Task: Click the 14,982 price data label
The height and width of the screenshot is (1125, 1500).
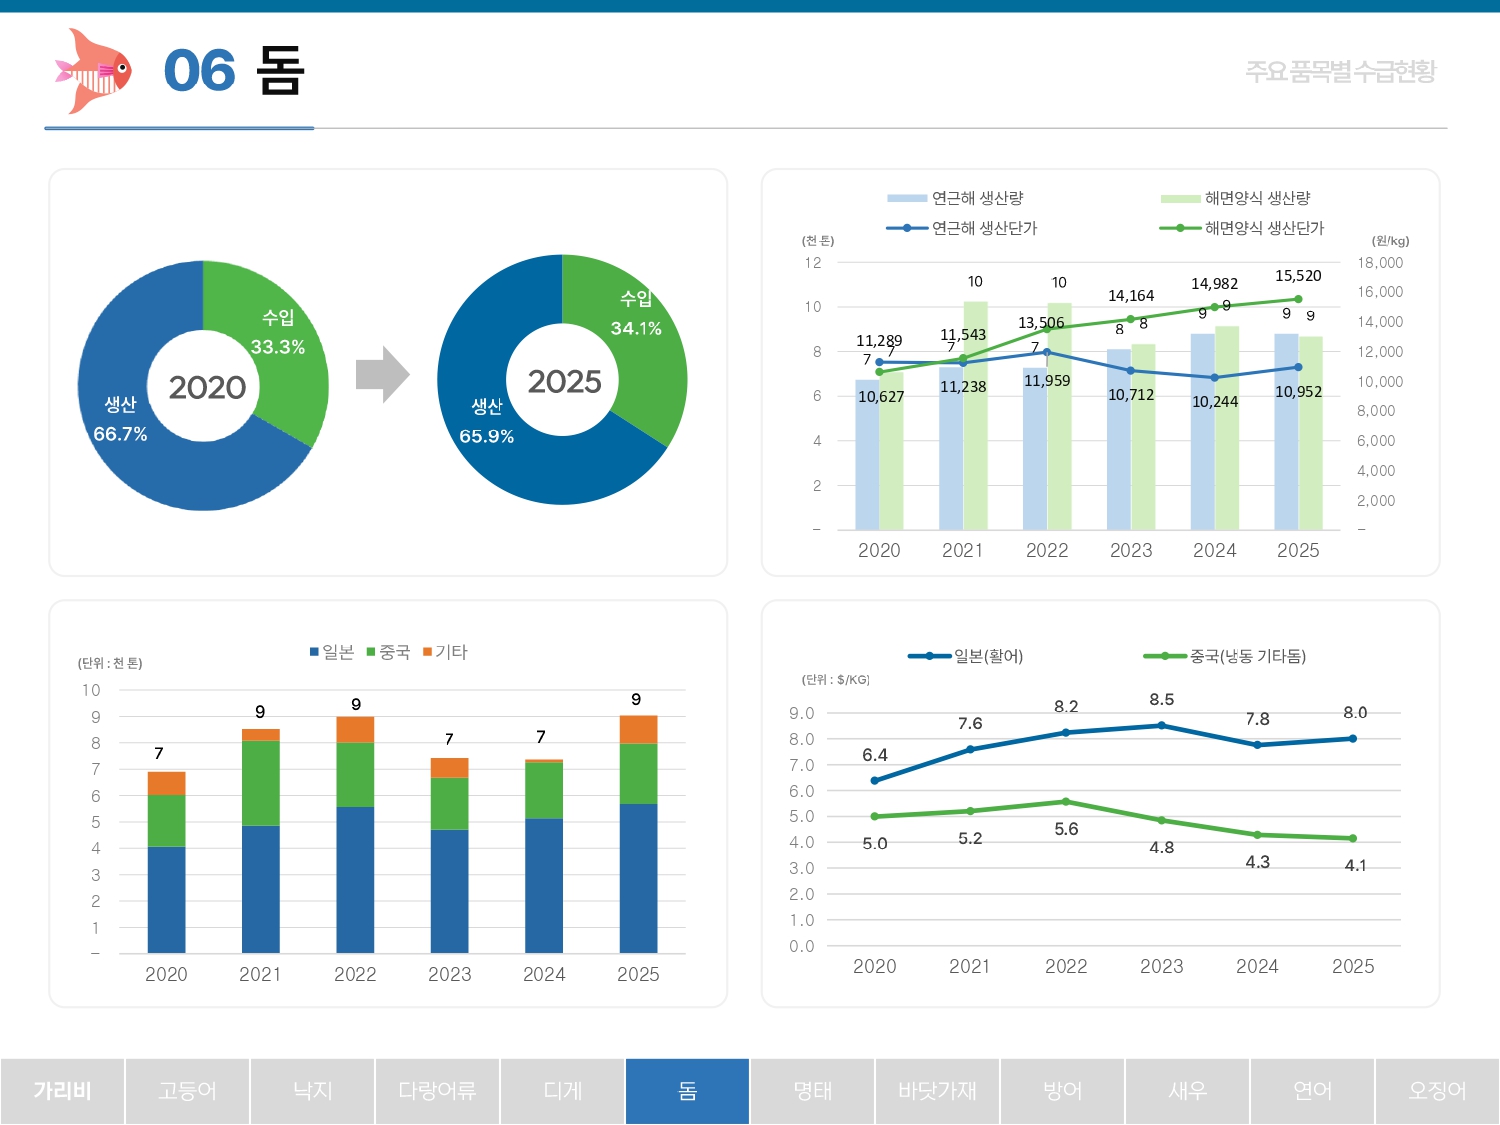Action: coord(1214,284)
